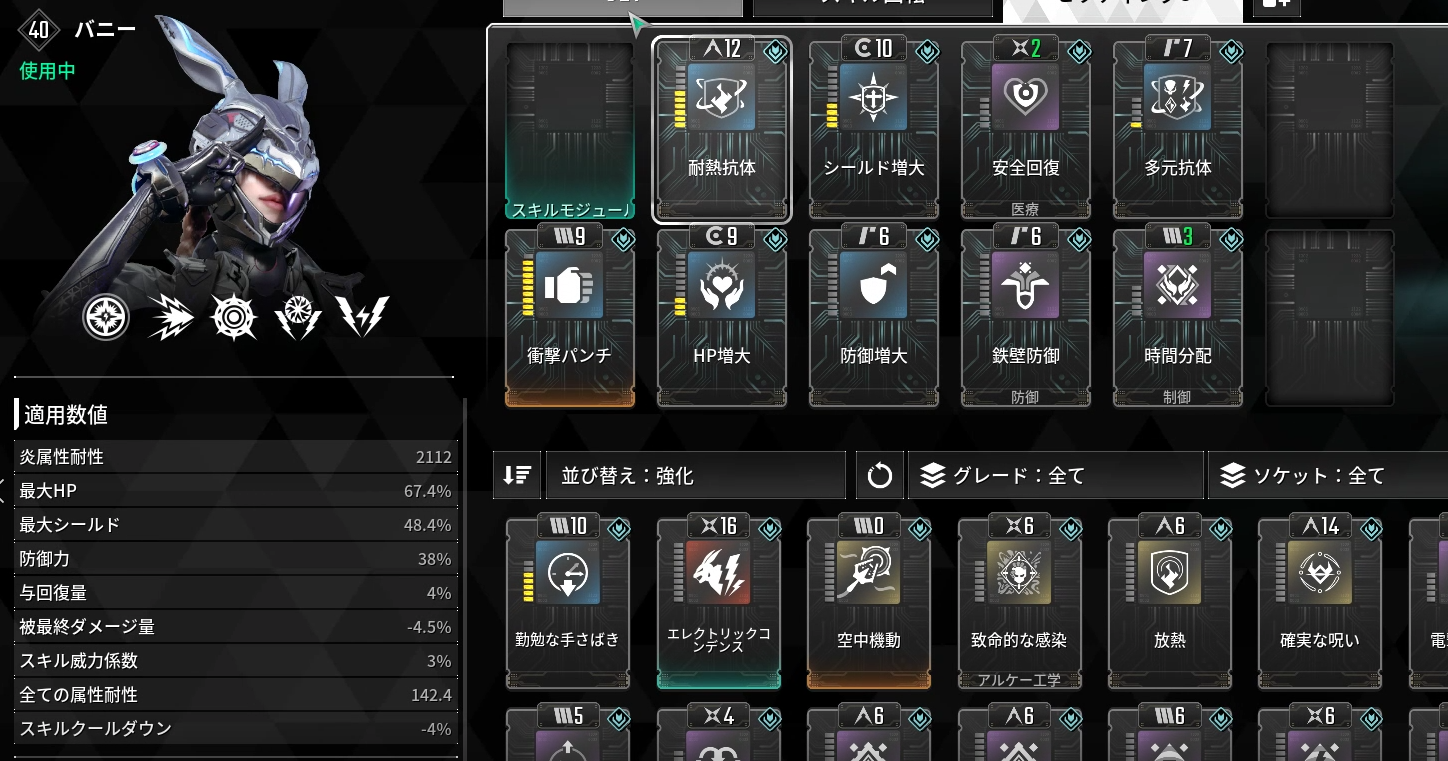Click sort order toggle icon beside 並び替え
This screenshot has height=761, width=1448.
[x=517, y=476]
